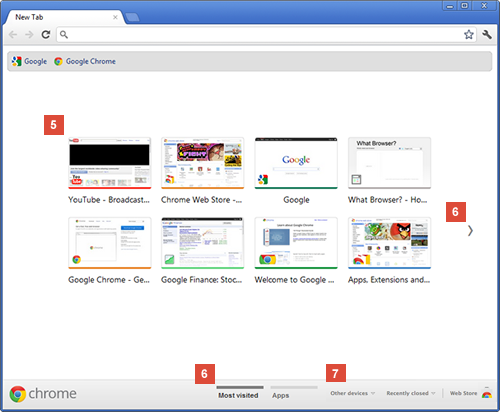This screenshot has width=500, height=412.
Task: Open the Chrome Web Store thumbnail
Action: 203,163
